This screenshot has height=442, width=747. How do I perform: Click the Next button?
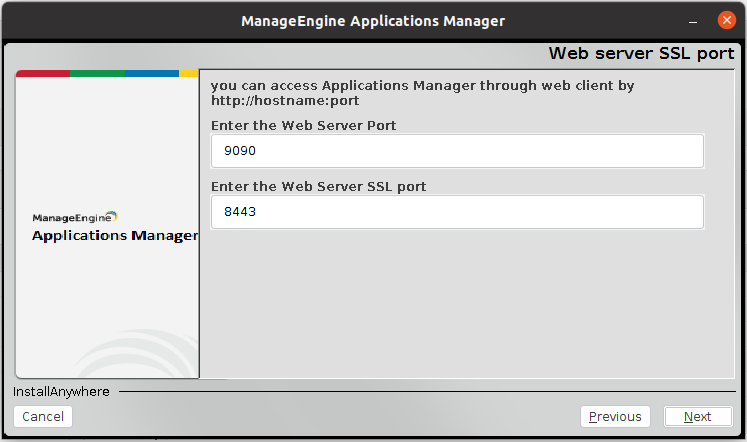coord(697,417)
